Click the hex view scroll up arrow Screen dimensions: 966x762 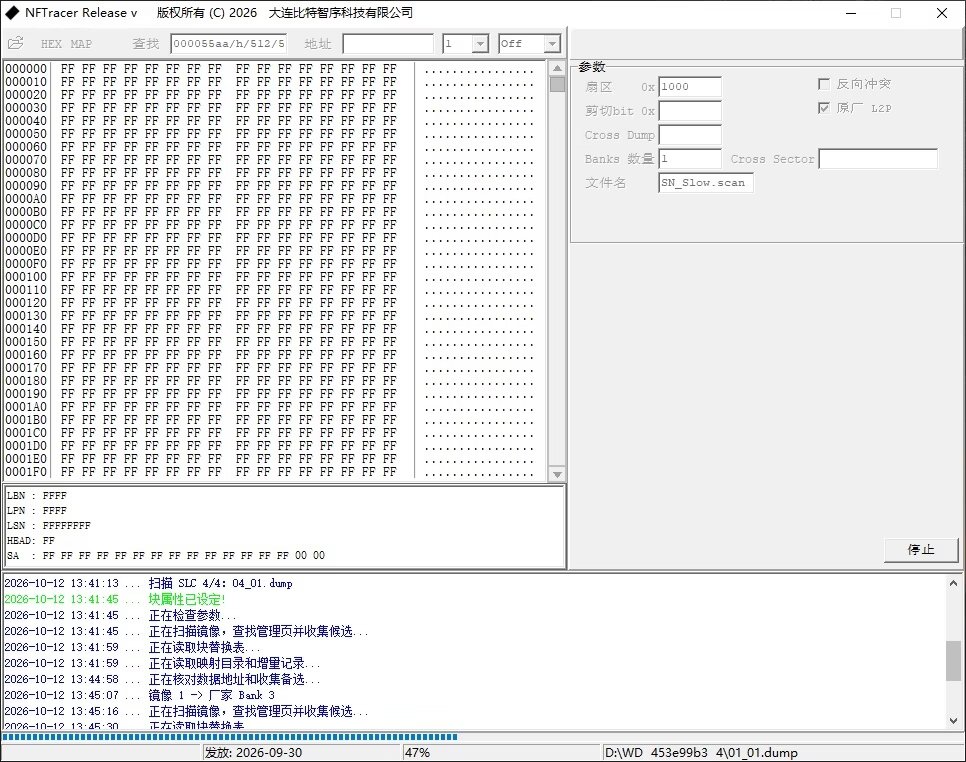pyautogui.click(x=557, y=68)
